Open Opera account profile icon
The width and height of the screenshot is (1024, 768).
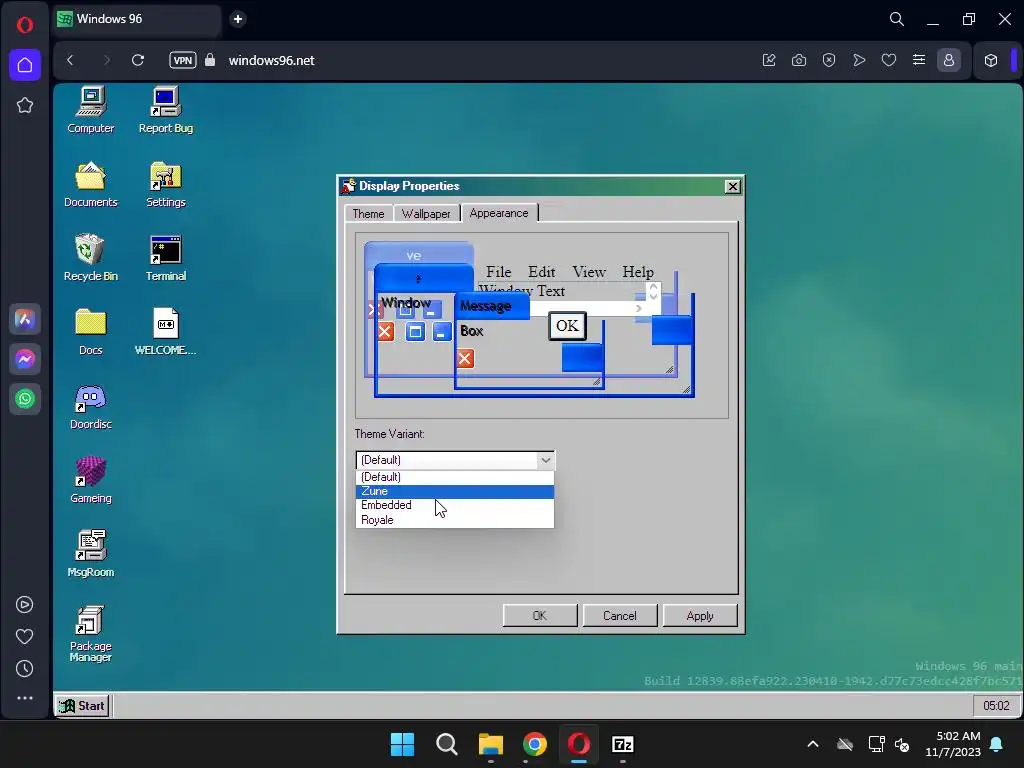pyautogui.click(x=949, y=60)
